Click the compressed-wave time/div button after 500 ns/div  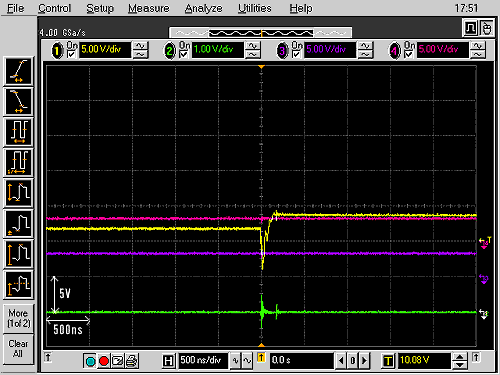point(236,361)
